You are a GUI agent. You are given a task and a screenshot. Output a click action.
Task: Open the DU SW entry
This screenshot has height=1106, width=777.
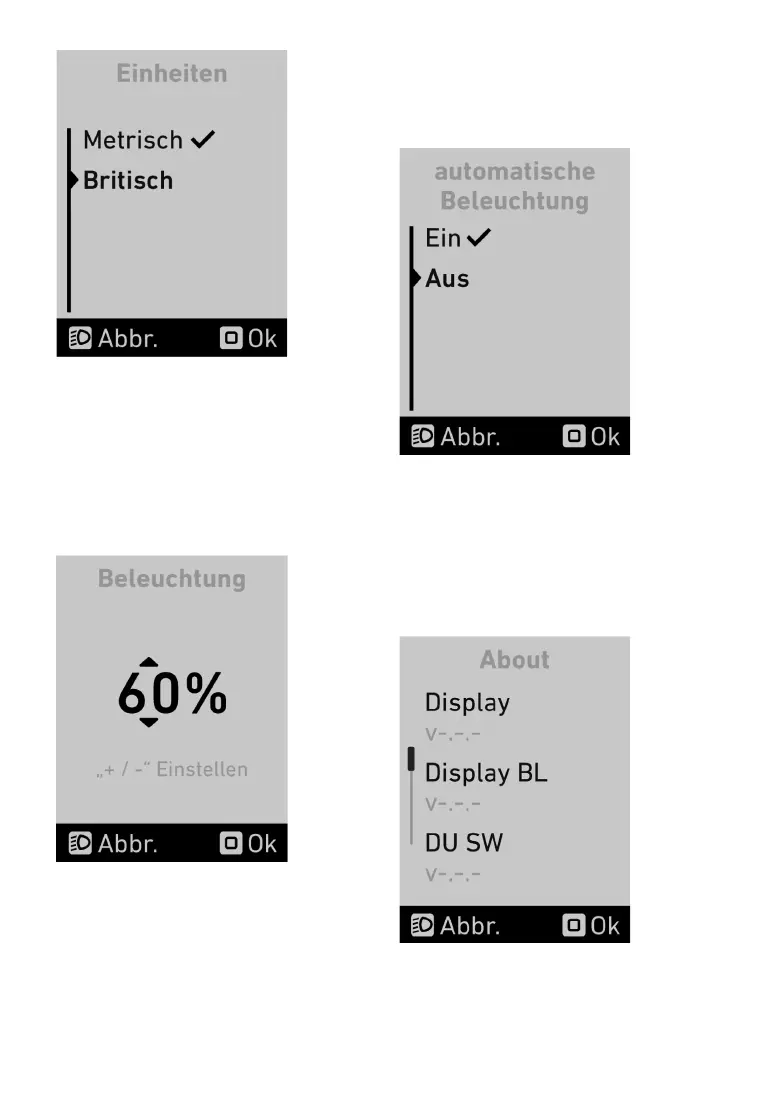coord(464,843)
